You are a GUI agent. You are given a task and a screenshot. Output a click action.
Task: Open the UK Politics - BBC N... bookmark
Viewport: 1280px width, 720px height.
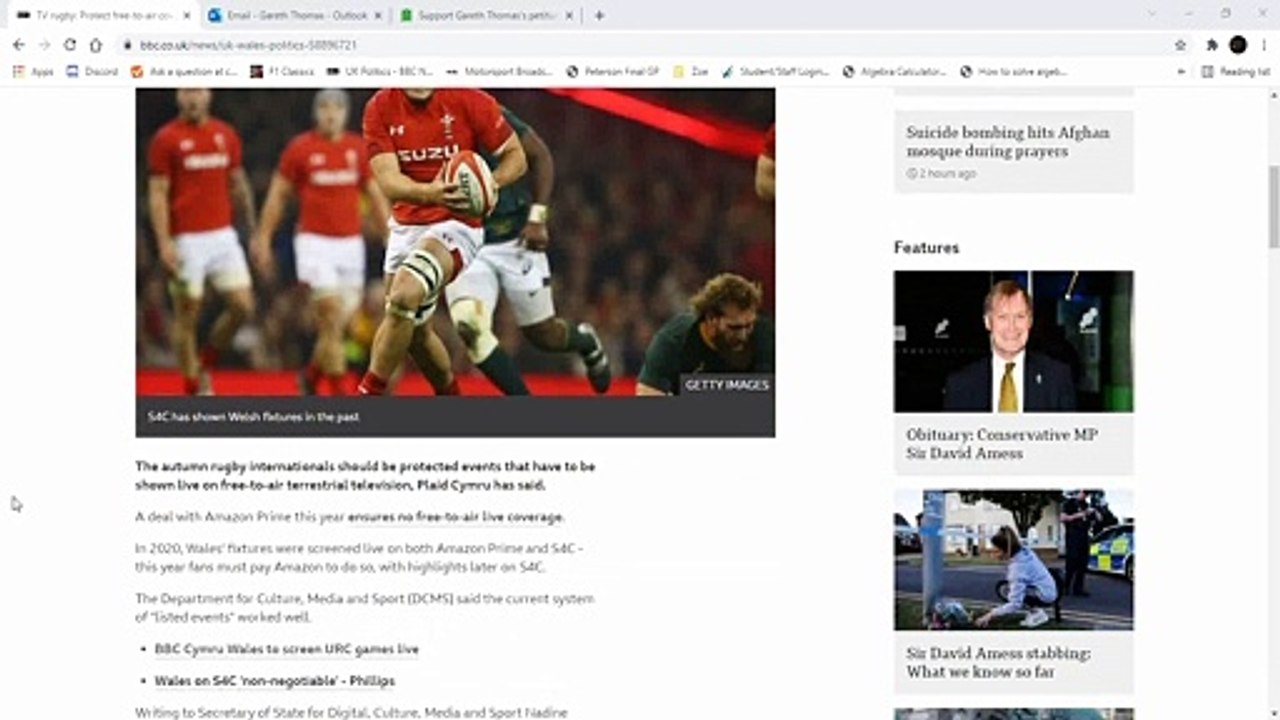pyautogui.click(x=380, y=72)
